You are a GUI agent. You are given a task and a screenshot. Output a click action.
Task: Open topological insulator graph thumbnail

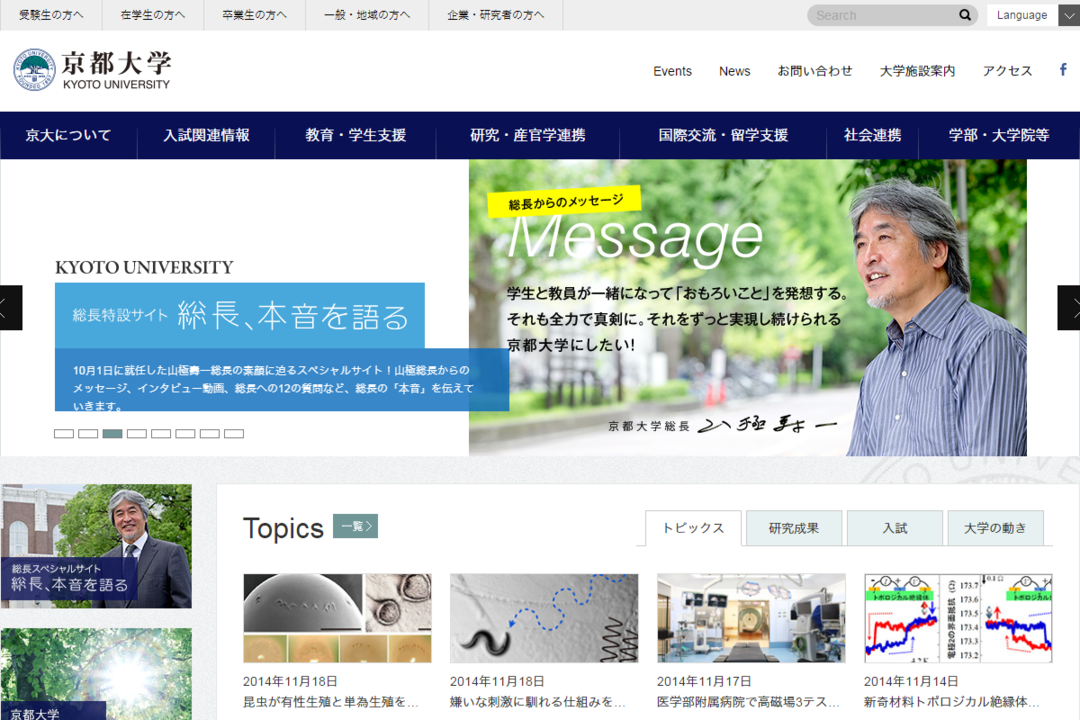pyautogui.click(x=958, y=618)
